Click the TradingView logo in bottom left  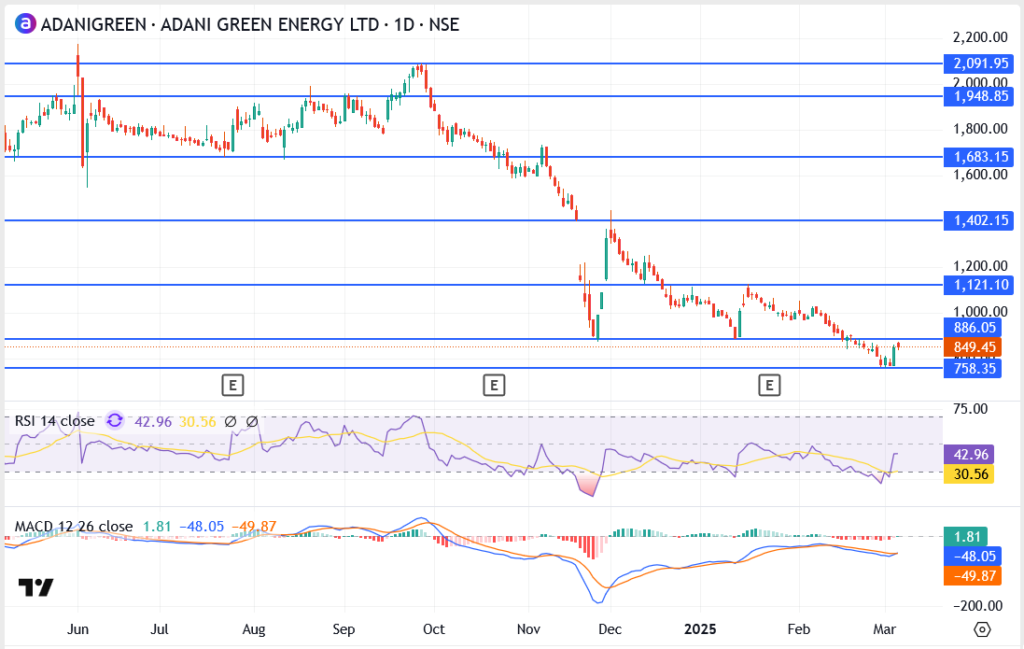coord(36,588)
